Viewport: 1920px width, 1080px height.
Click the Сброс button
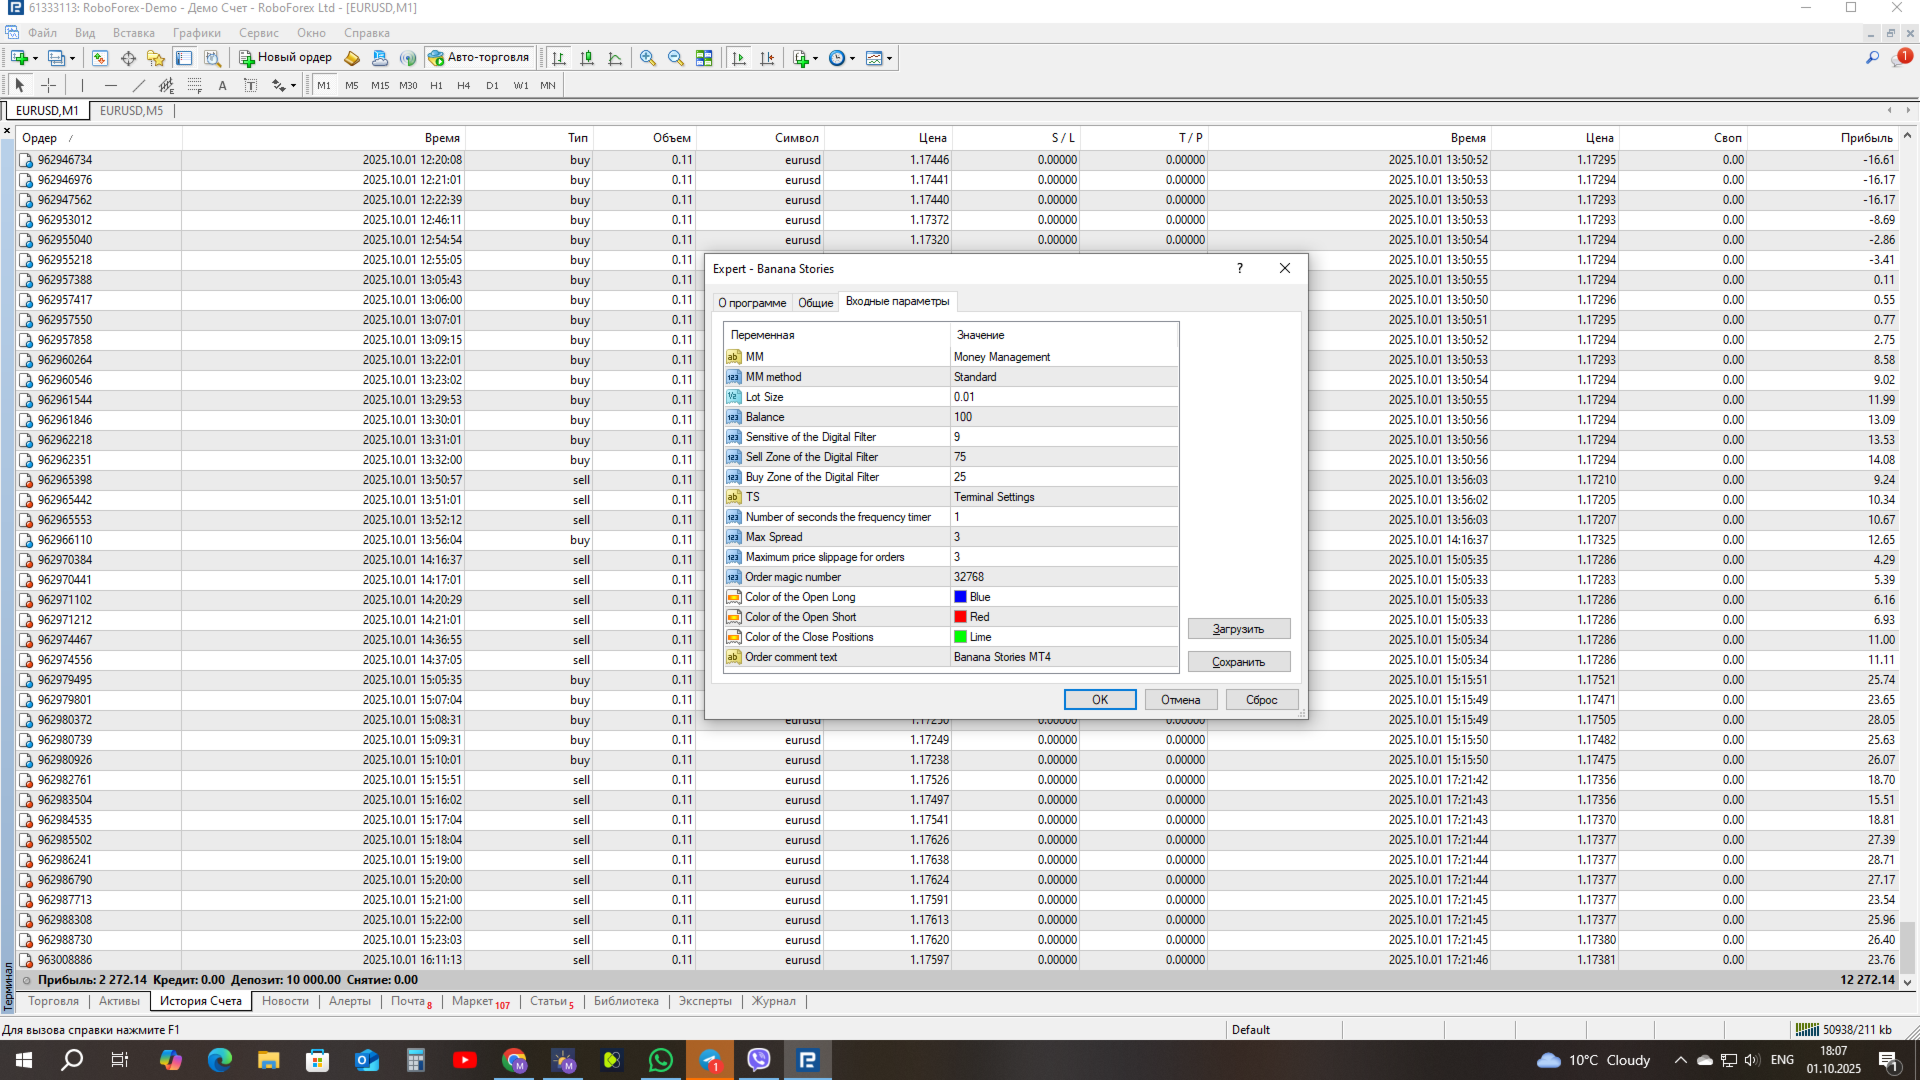[x=1261, y=700]
